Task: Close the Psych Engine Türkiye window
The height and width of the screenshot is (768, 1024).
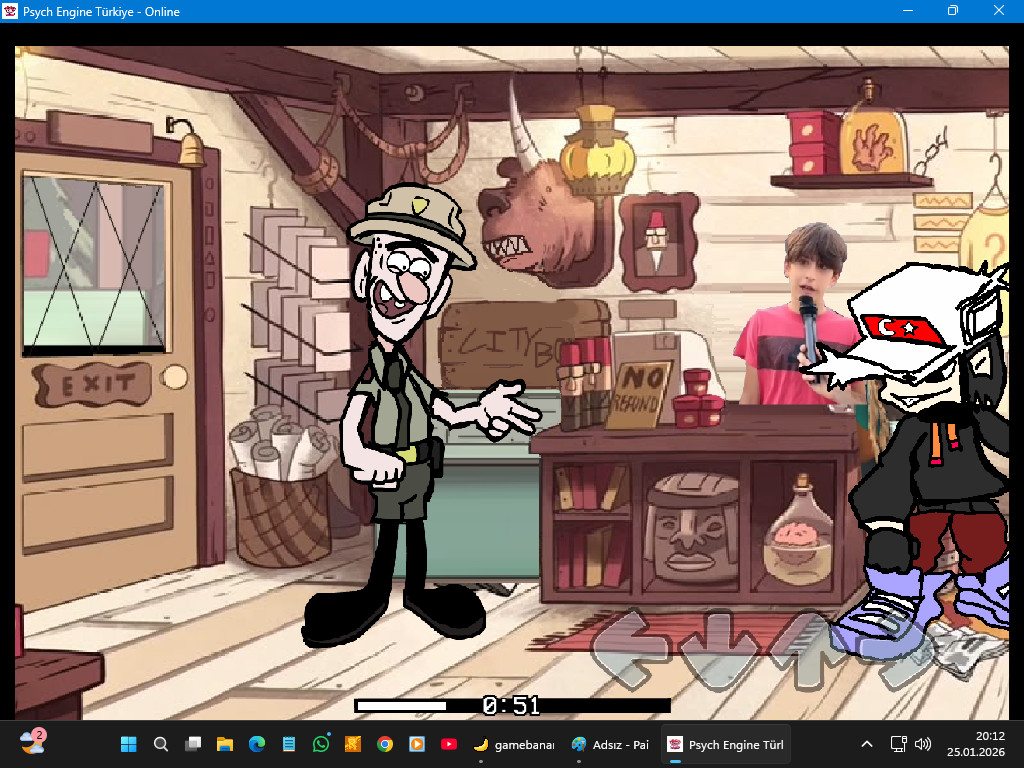Action: click(999, 11)
